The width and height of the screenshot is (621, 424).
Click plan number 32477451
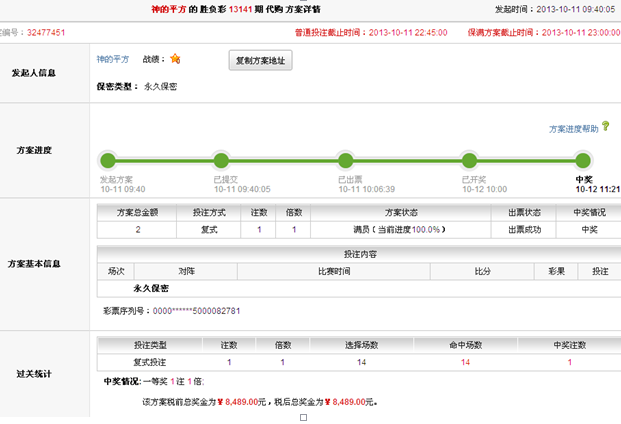point(46,32)
